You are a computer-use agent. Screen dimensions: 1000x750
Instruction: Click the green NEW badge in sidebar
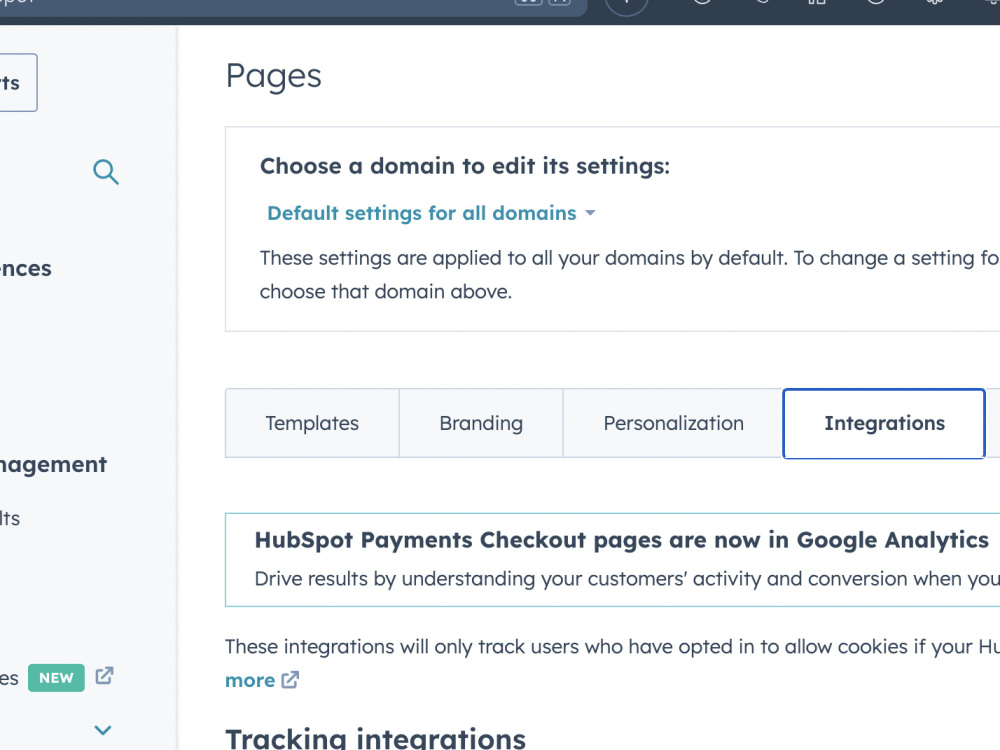pyautogui.click(x=56, y=678)
